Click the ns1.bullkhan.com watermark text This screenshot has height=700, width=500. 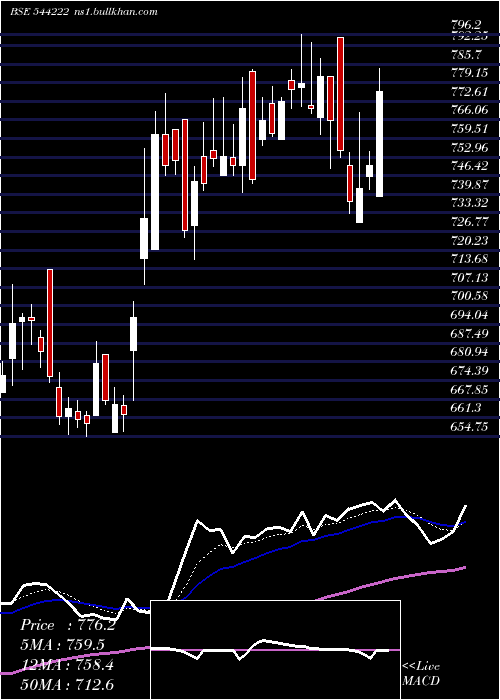[115, 12]
